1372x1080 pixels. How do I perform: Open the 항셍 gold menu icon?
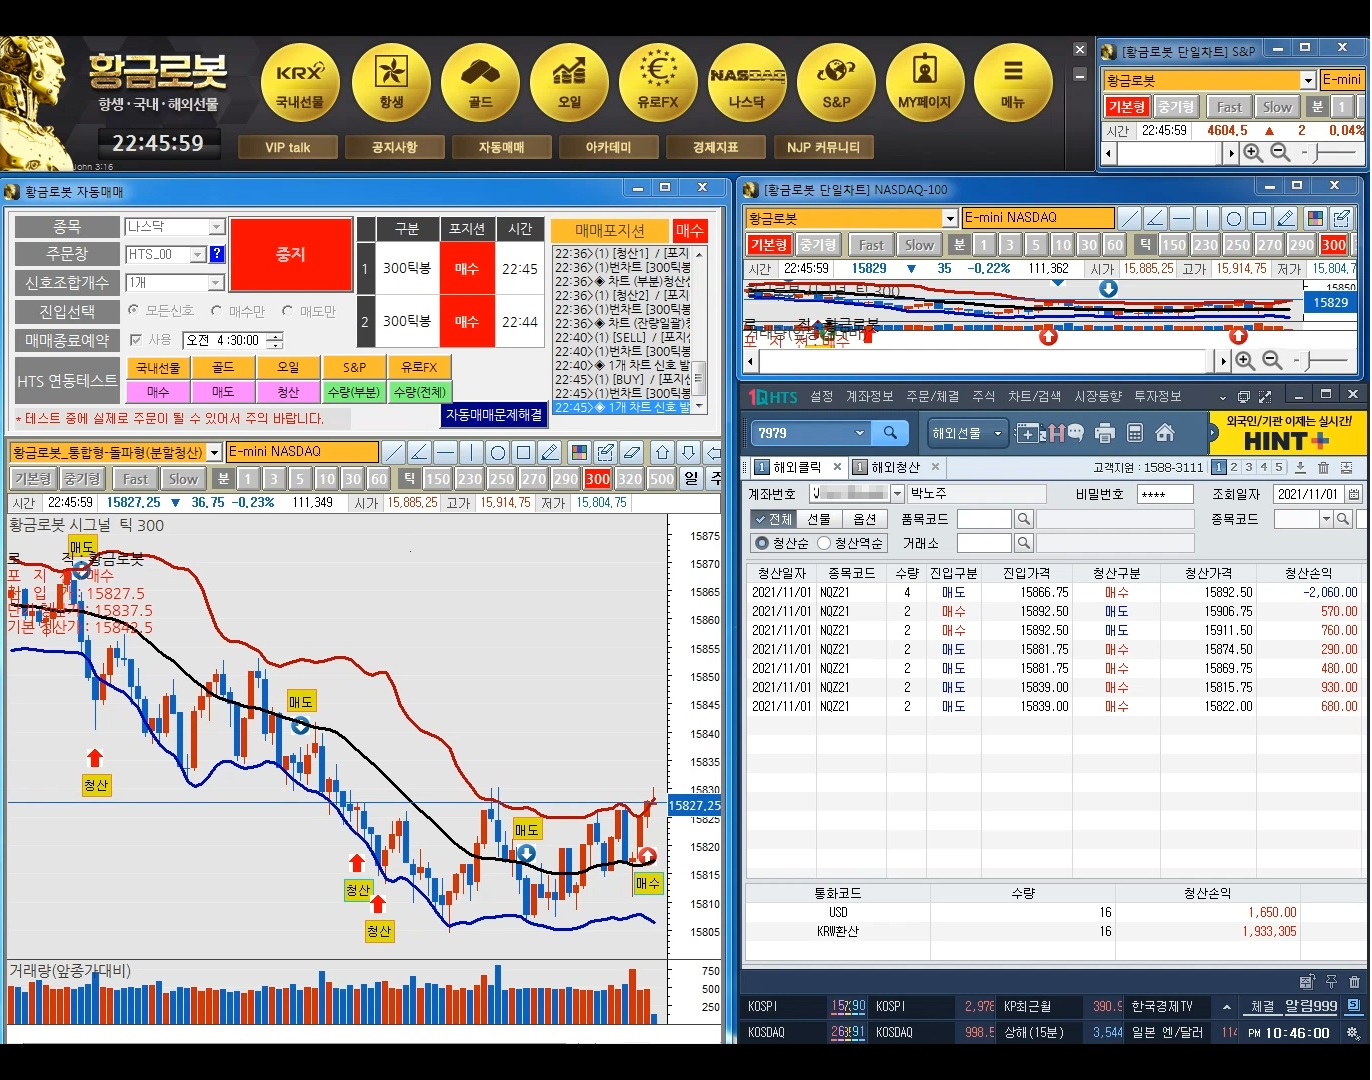point(391,83)
